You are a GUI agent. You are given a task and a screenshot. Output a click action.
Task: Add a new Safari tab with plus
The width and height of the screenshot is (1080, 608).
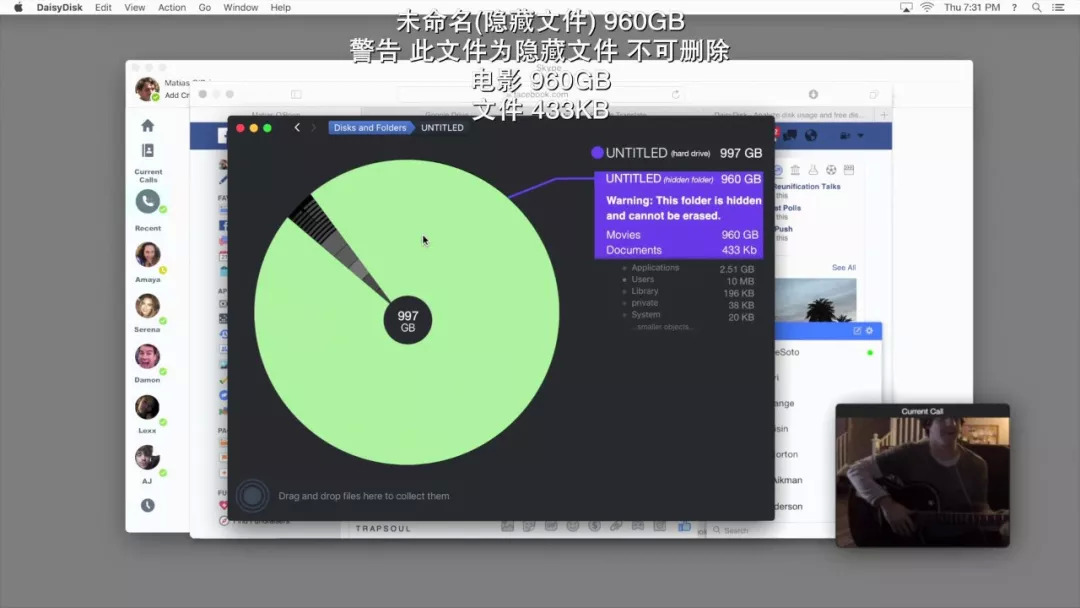tap(884, 115)
